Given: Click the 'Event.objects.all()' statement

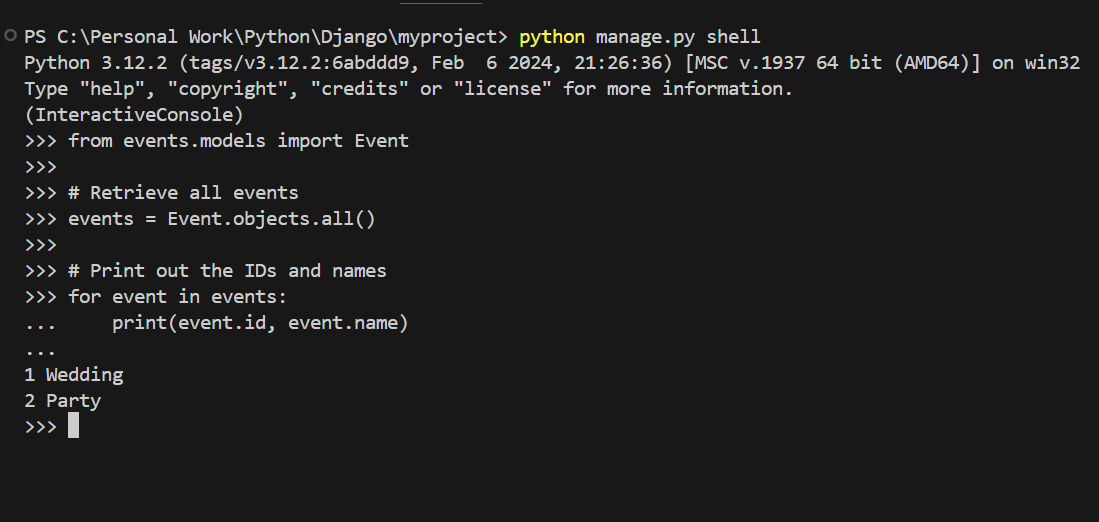Looking at the screenshot, I should coord(271,219).
